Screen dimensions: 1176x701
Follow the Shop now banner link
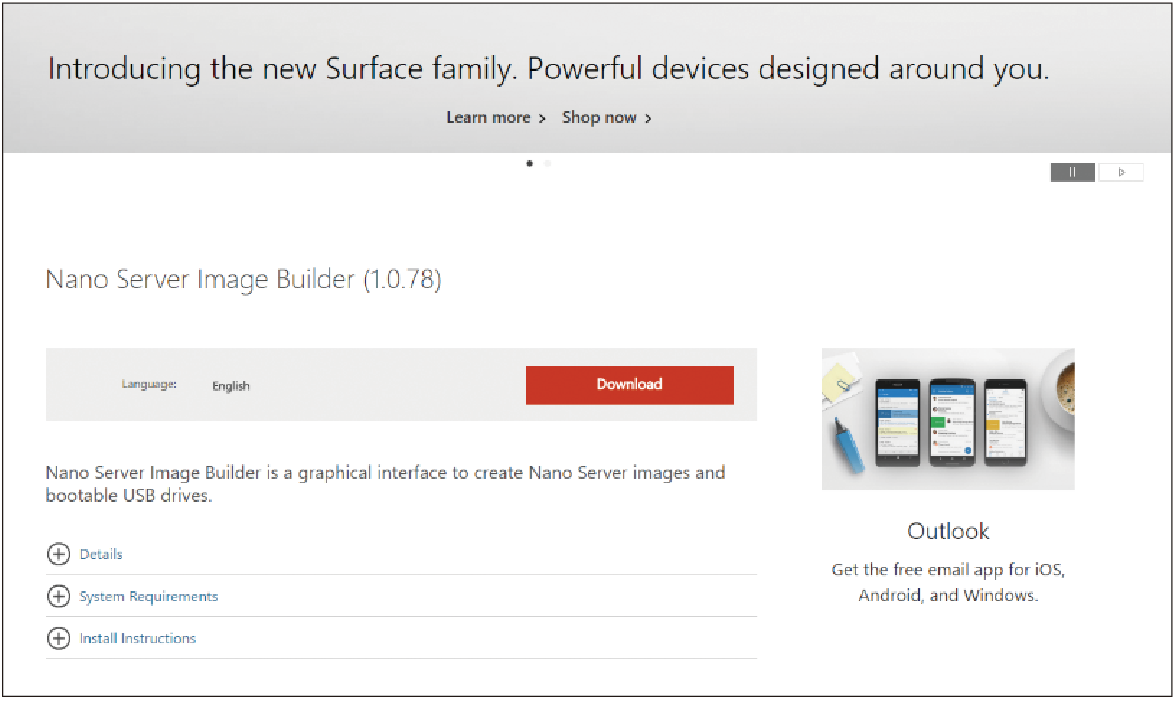point(607,118)
